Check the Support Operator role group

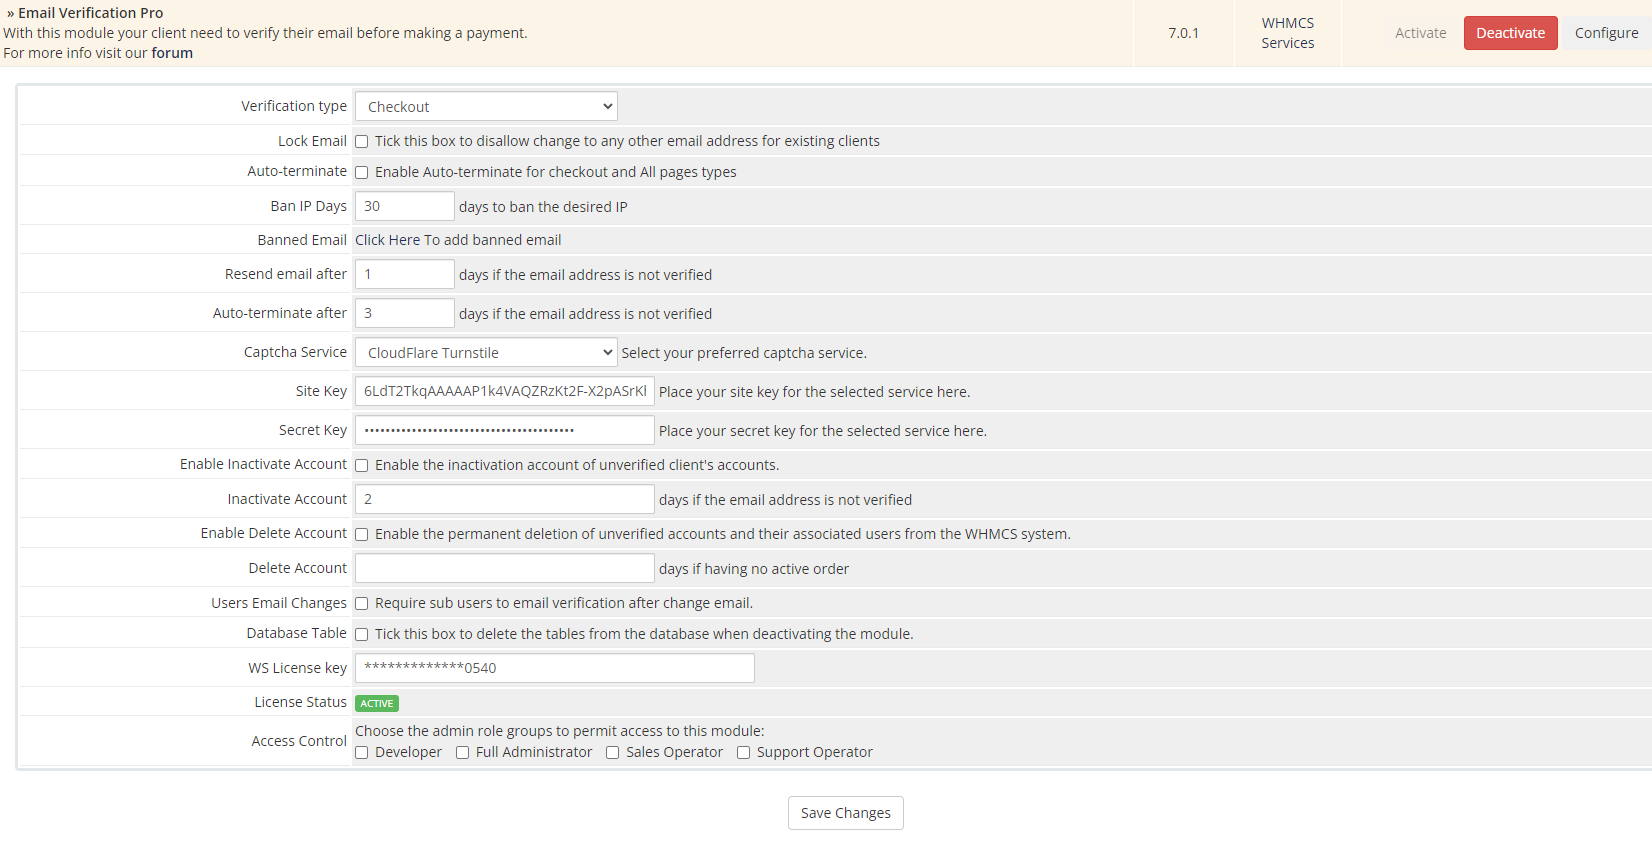point(744,753)
